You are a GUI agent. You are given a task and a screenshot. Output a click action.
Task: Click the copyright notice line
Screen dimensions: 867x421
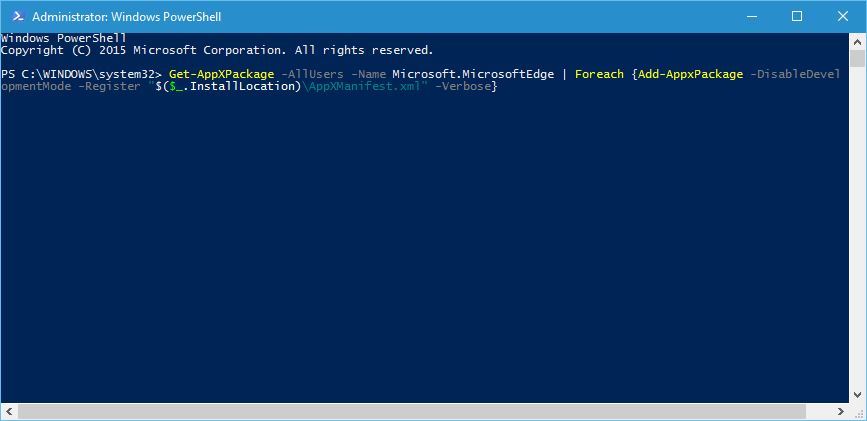217,50
